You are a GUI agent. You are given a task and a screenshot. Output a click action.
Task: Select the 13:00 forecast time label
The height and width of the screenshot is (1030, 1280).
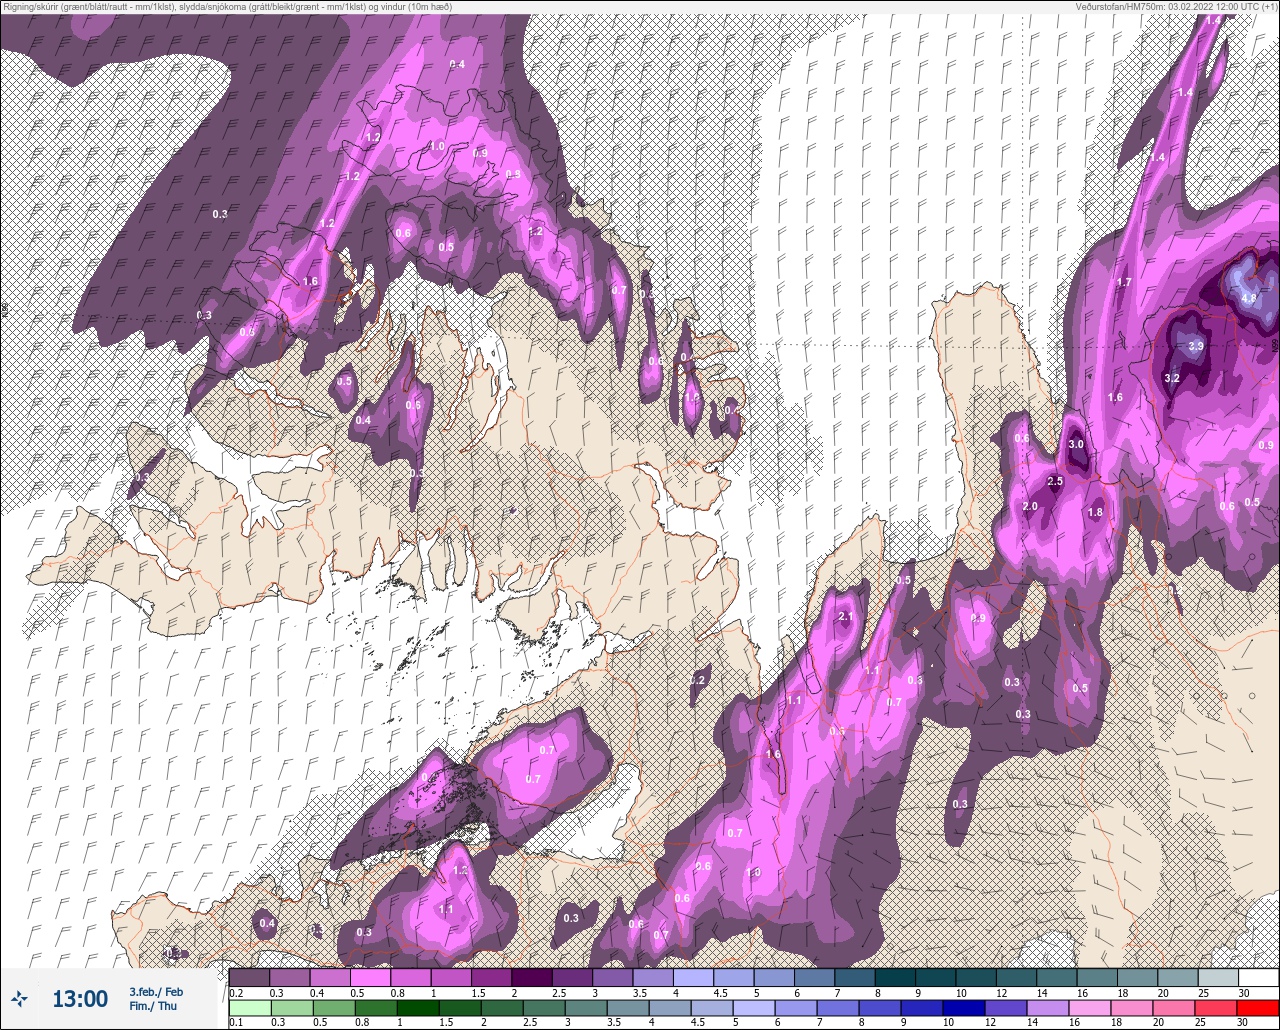coord(80,998)
